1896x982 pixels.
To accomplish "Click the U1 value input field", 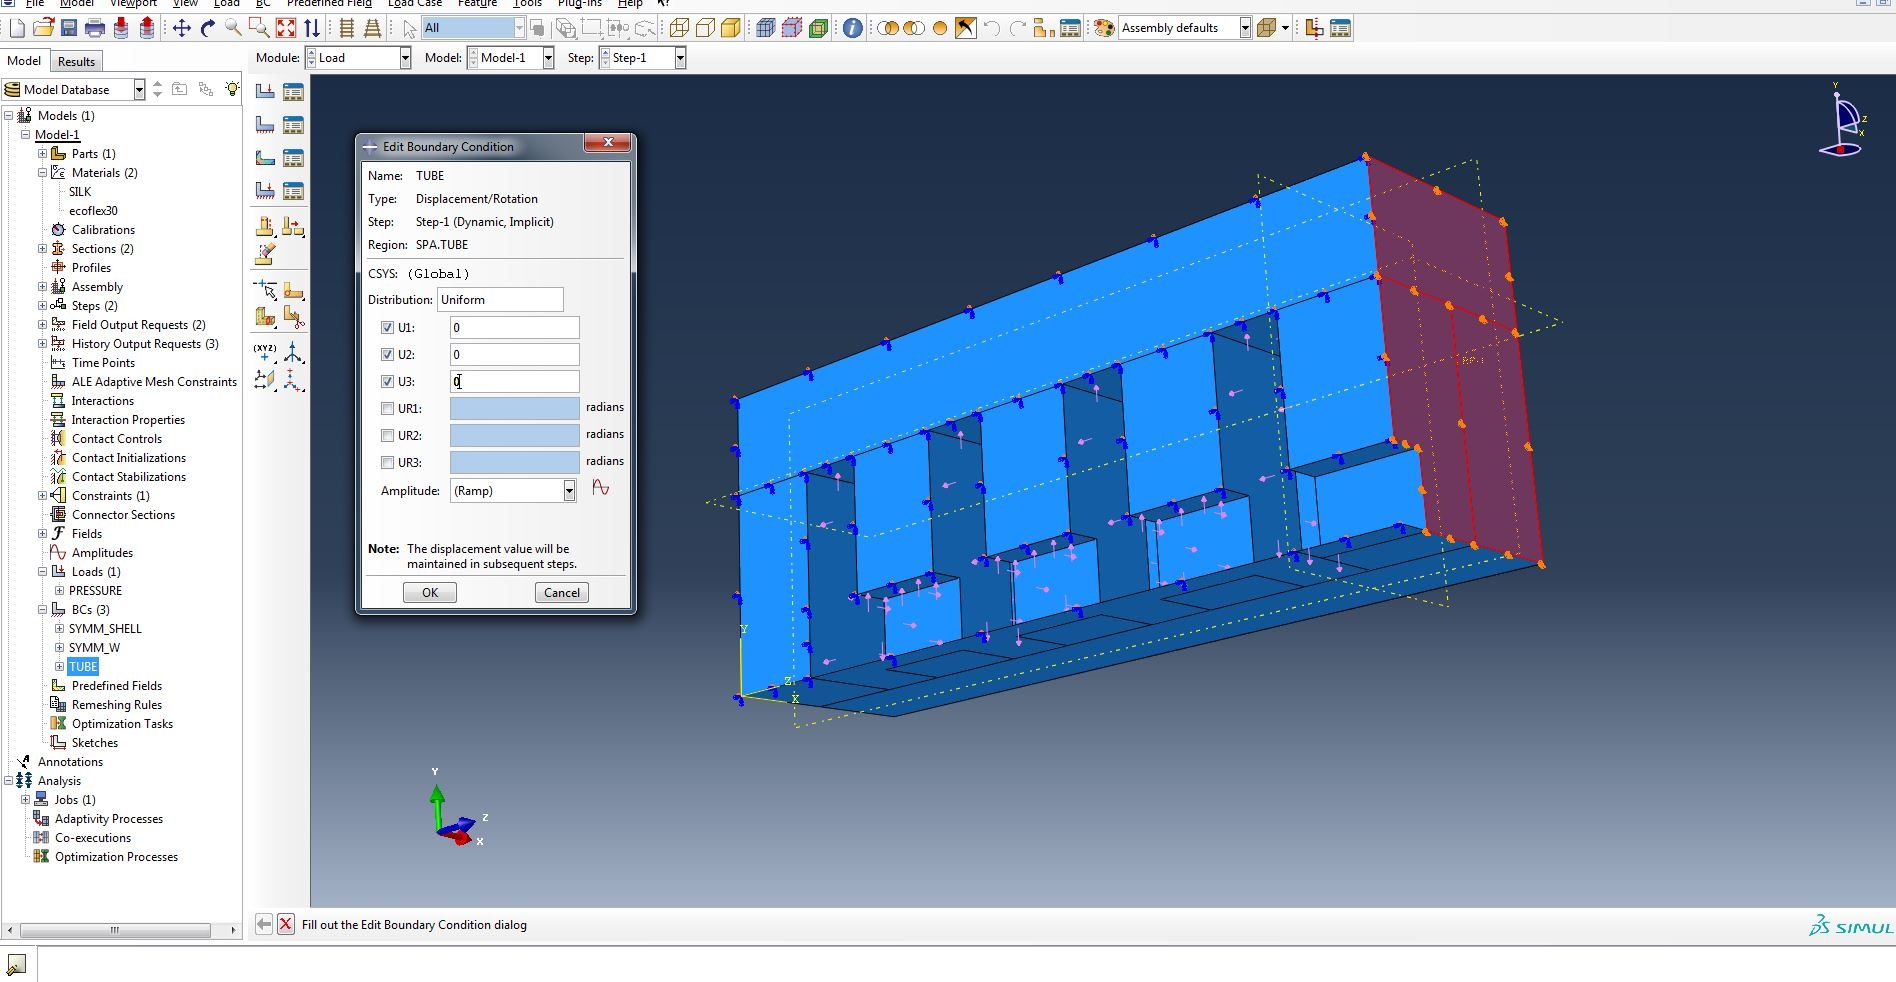I will pos(514,328).
